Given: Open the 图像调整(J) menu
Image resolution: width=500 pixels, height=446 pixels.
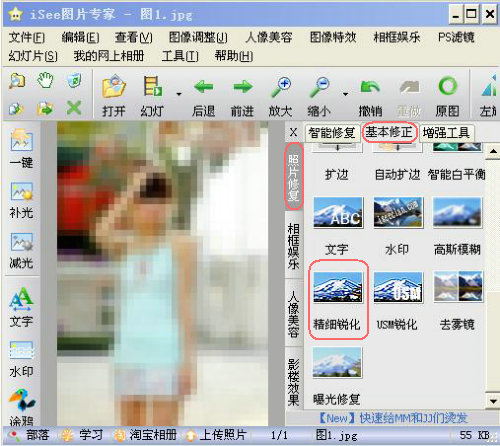Looking at the screenshot, I should click(198, 37).
